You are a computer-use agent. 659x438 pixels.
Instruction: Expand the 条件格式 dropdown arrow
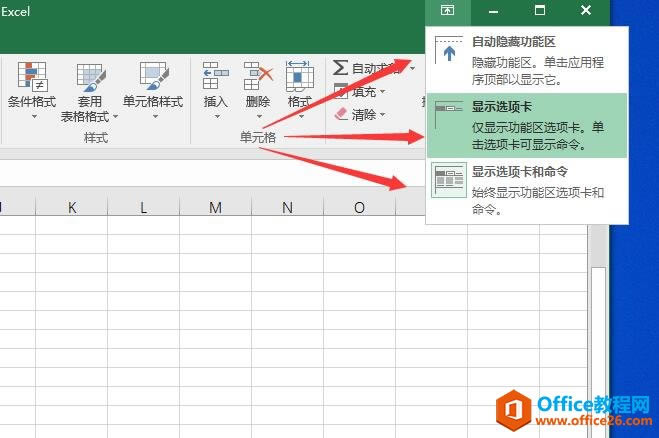[34, 116]
